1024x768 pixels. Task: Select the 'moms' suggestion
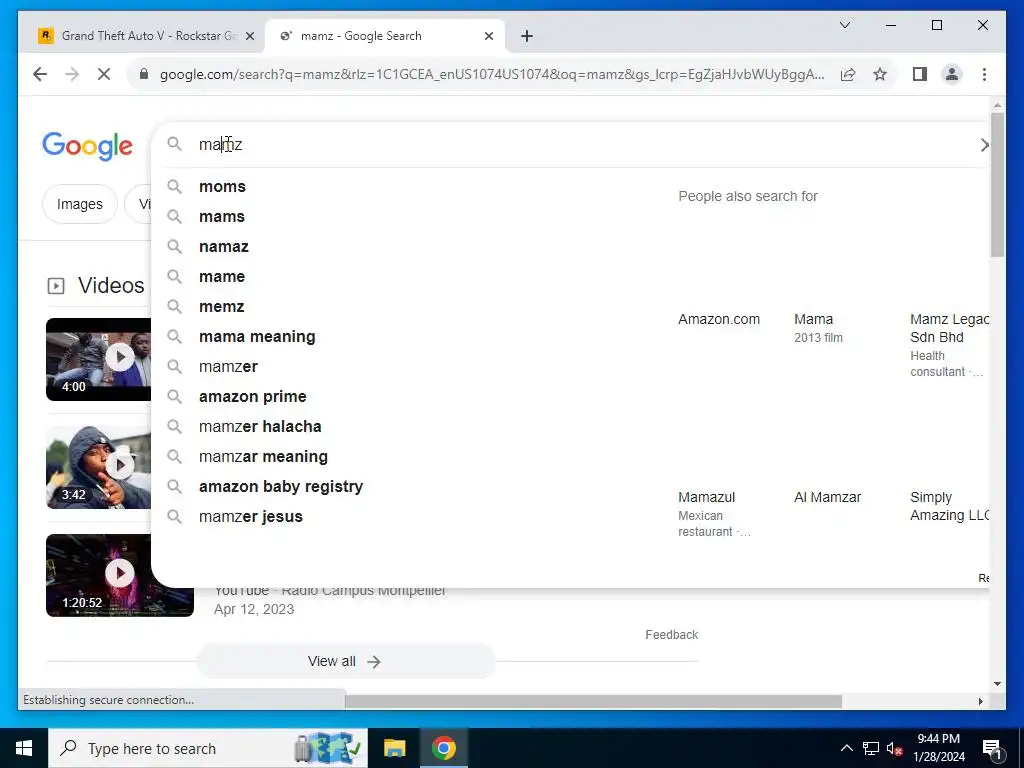[222, 187]
